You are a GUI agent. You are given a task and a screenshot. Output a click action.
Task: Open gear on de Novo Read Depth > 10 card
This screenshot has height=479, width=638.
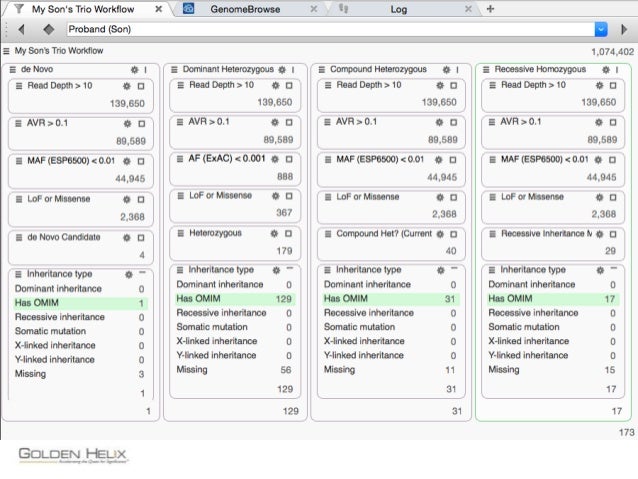(x=127, y=86)
